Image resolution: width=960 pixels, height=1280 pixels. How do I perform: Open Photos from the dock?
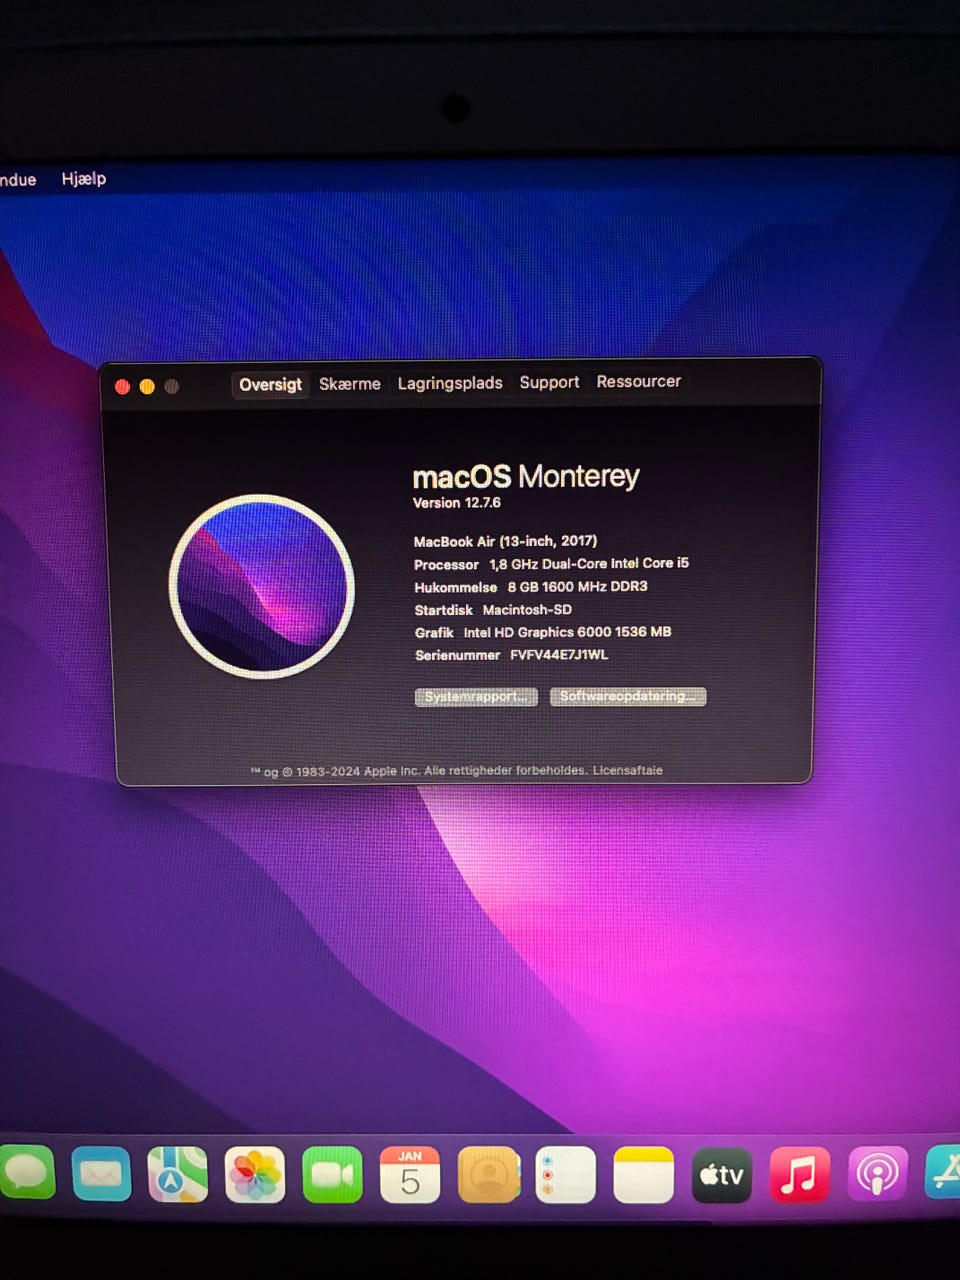coord(255,1174)
